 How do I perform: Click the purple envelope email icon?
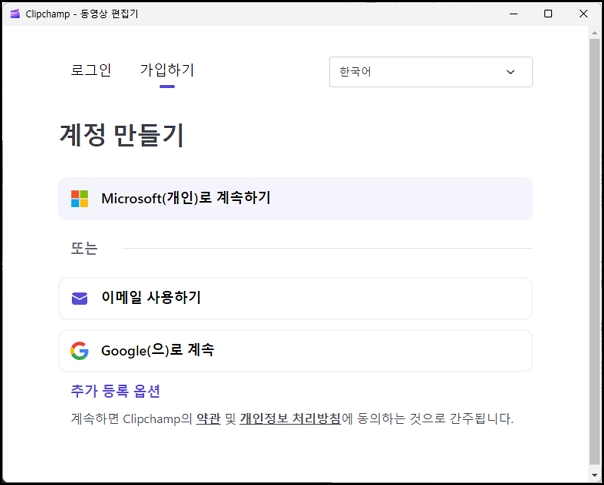80,299
